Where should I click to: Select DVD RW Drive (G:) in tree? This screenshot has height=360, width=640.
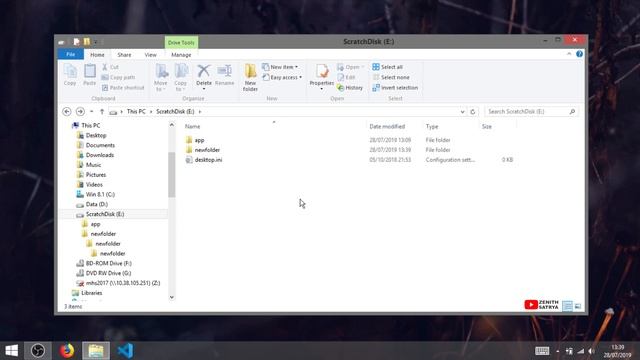click(108, 273)
